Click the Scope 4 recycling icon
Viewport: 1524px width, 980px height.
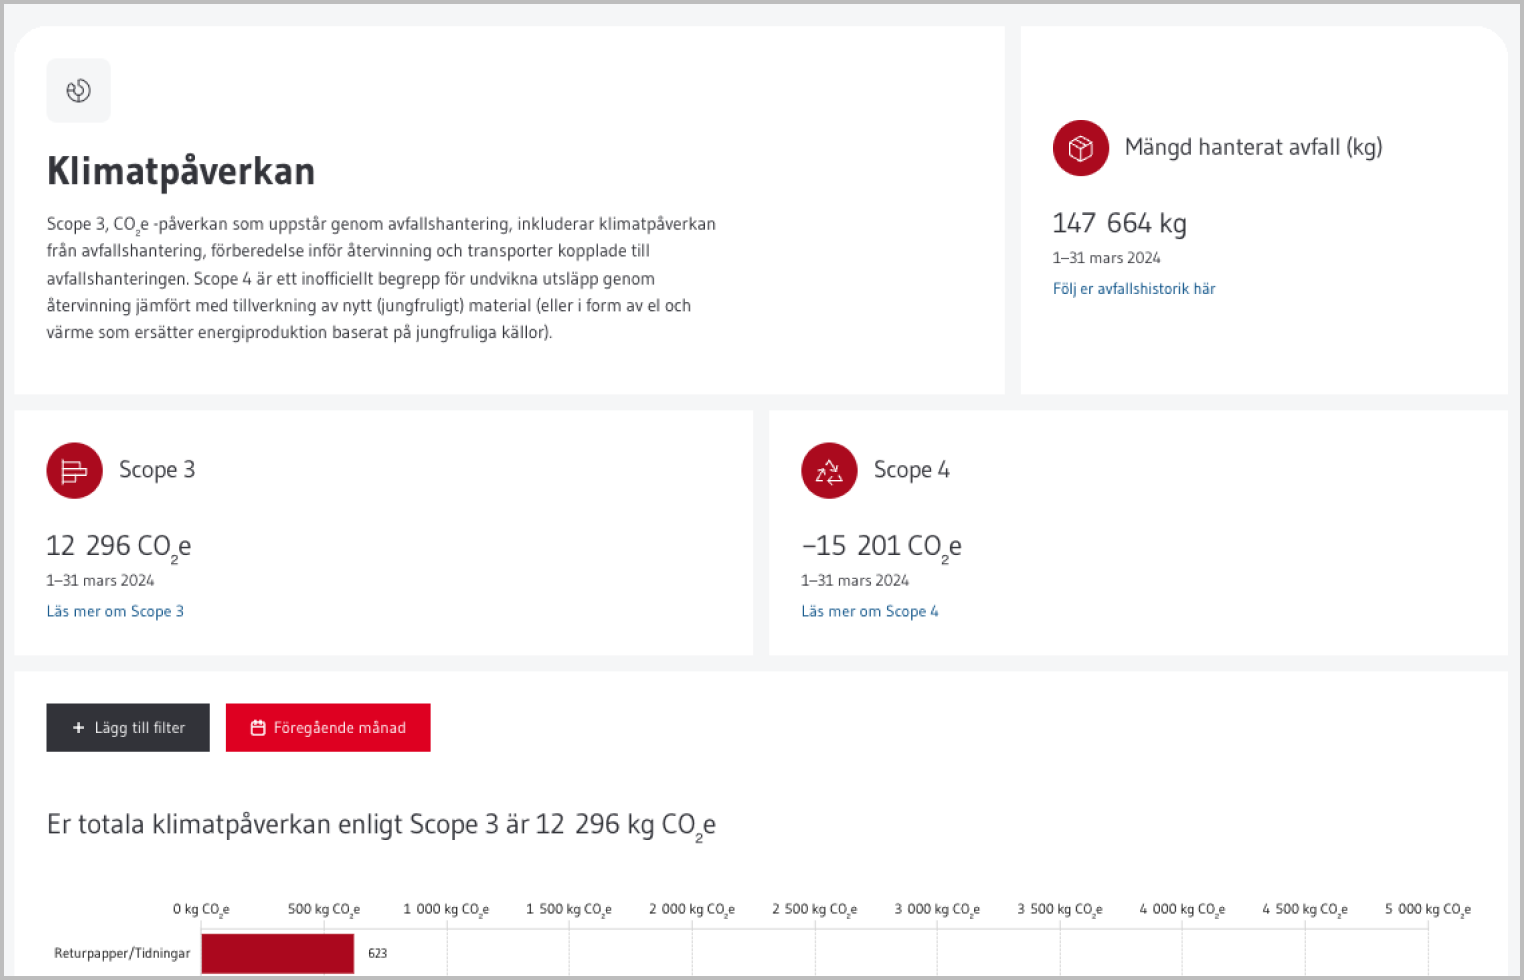click(829, 471)
